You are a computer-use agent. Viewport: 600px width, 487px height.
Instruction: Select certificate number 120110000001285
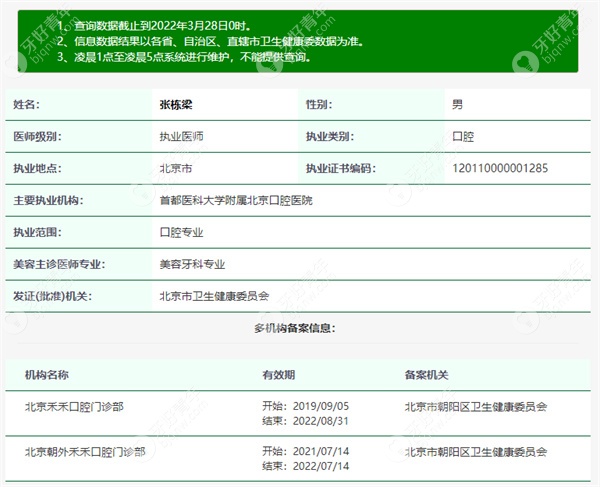click(500, 168)
